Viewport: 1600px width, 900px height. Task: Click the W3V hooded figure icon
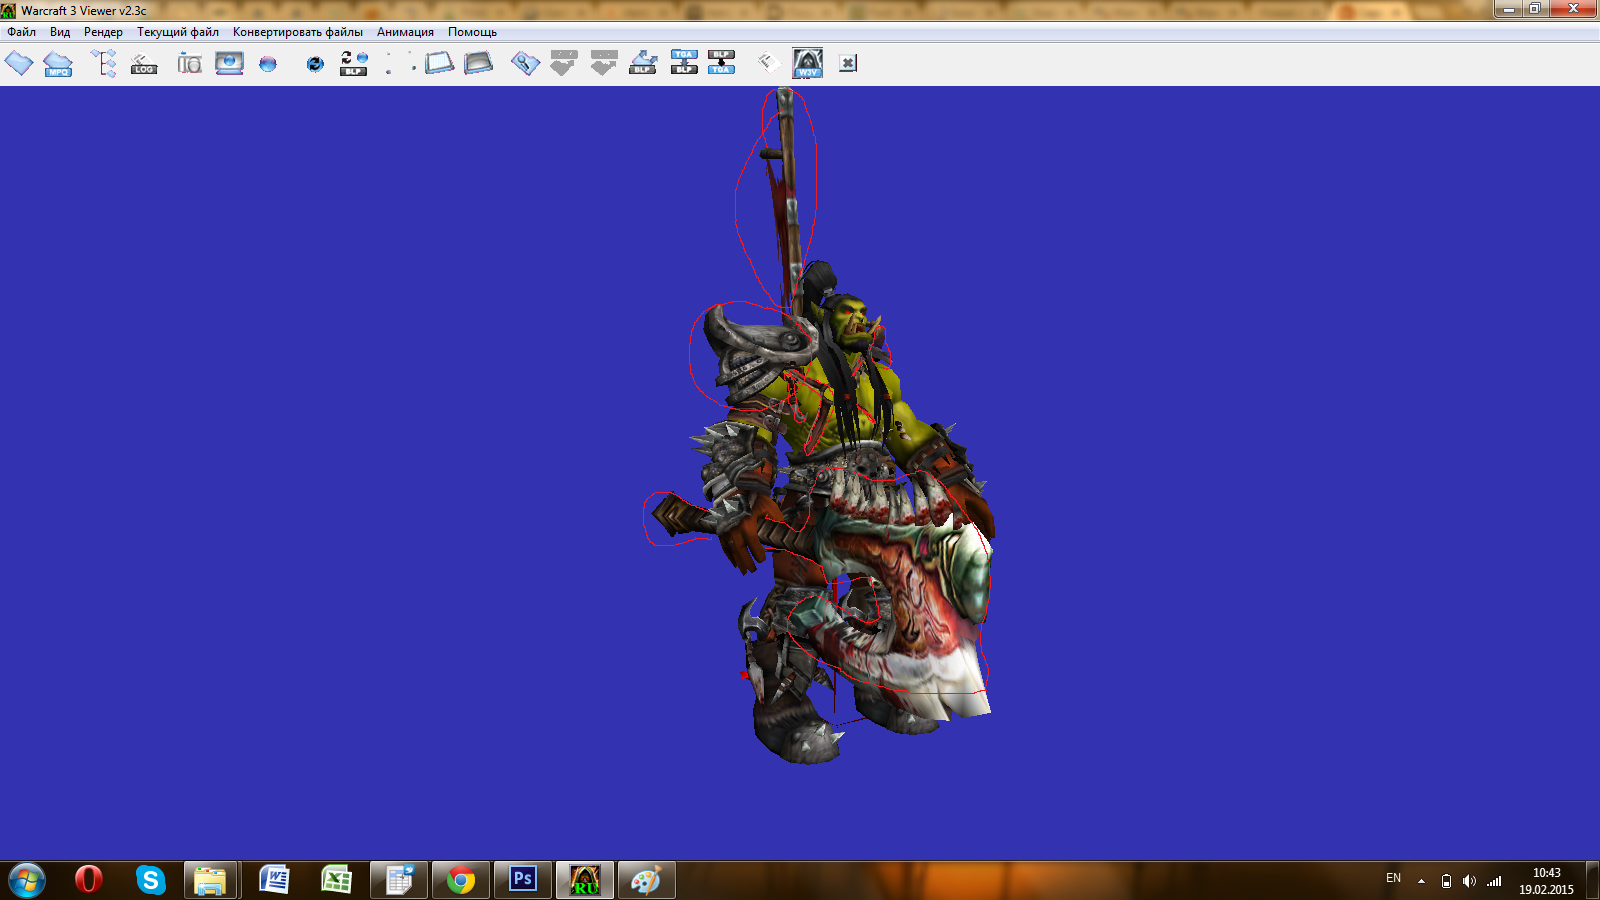tap(808, 63)
